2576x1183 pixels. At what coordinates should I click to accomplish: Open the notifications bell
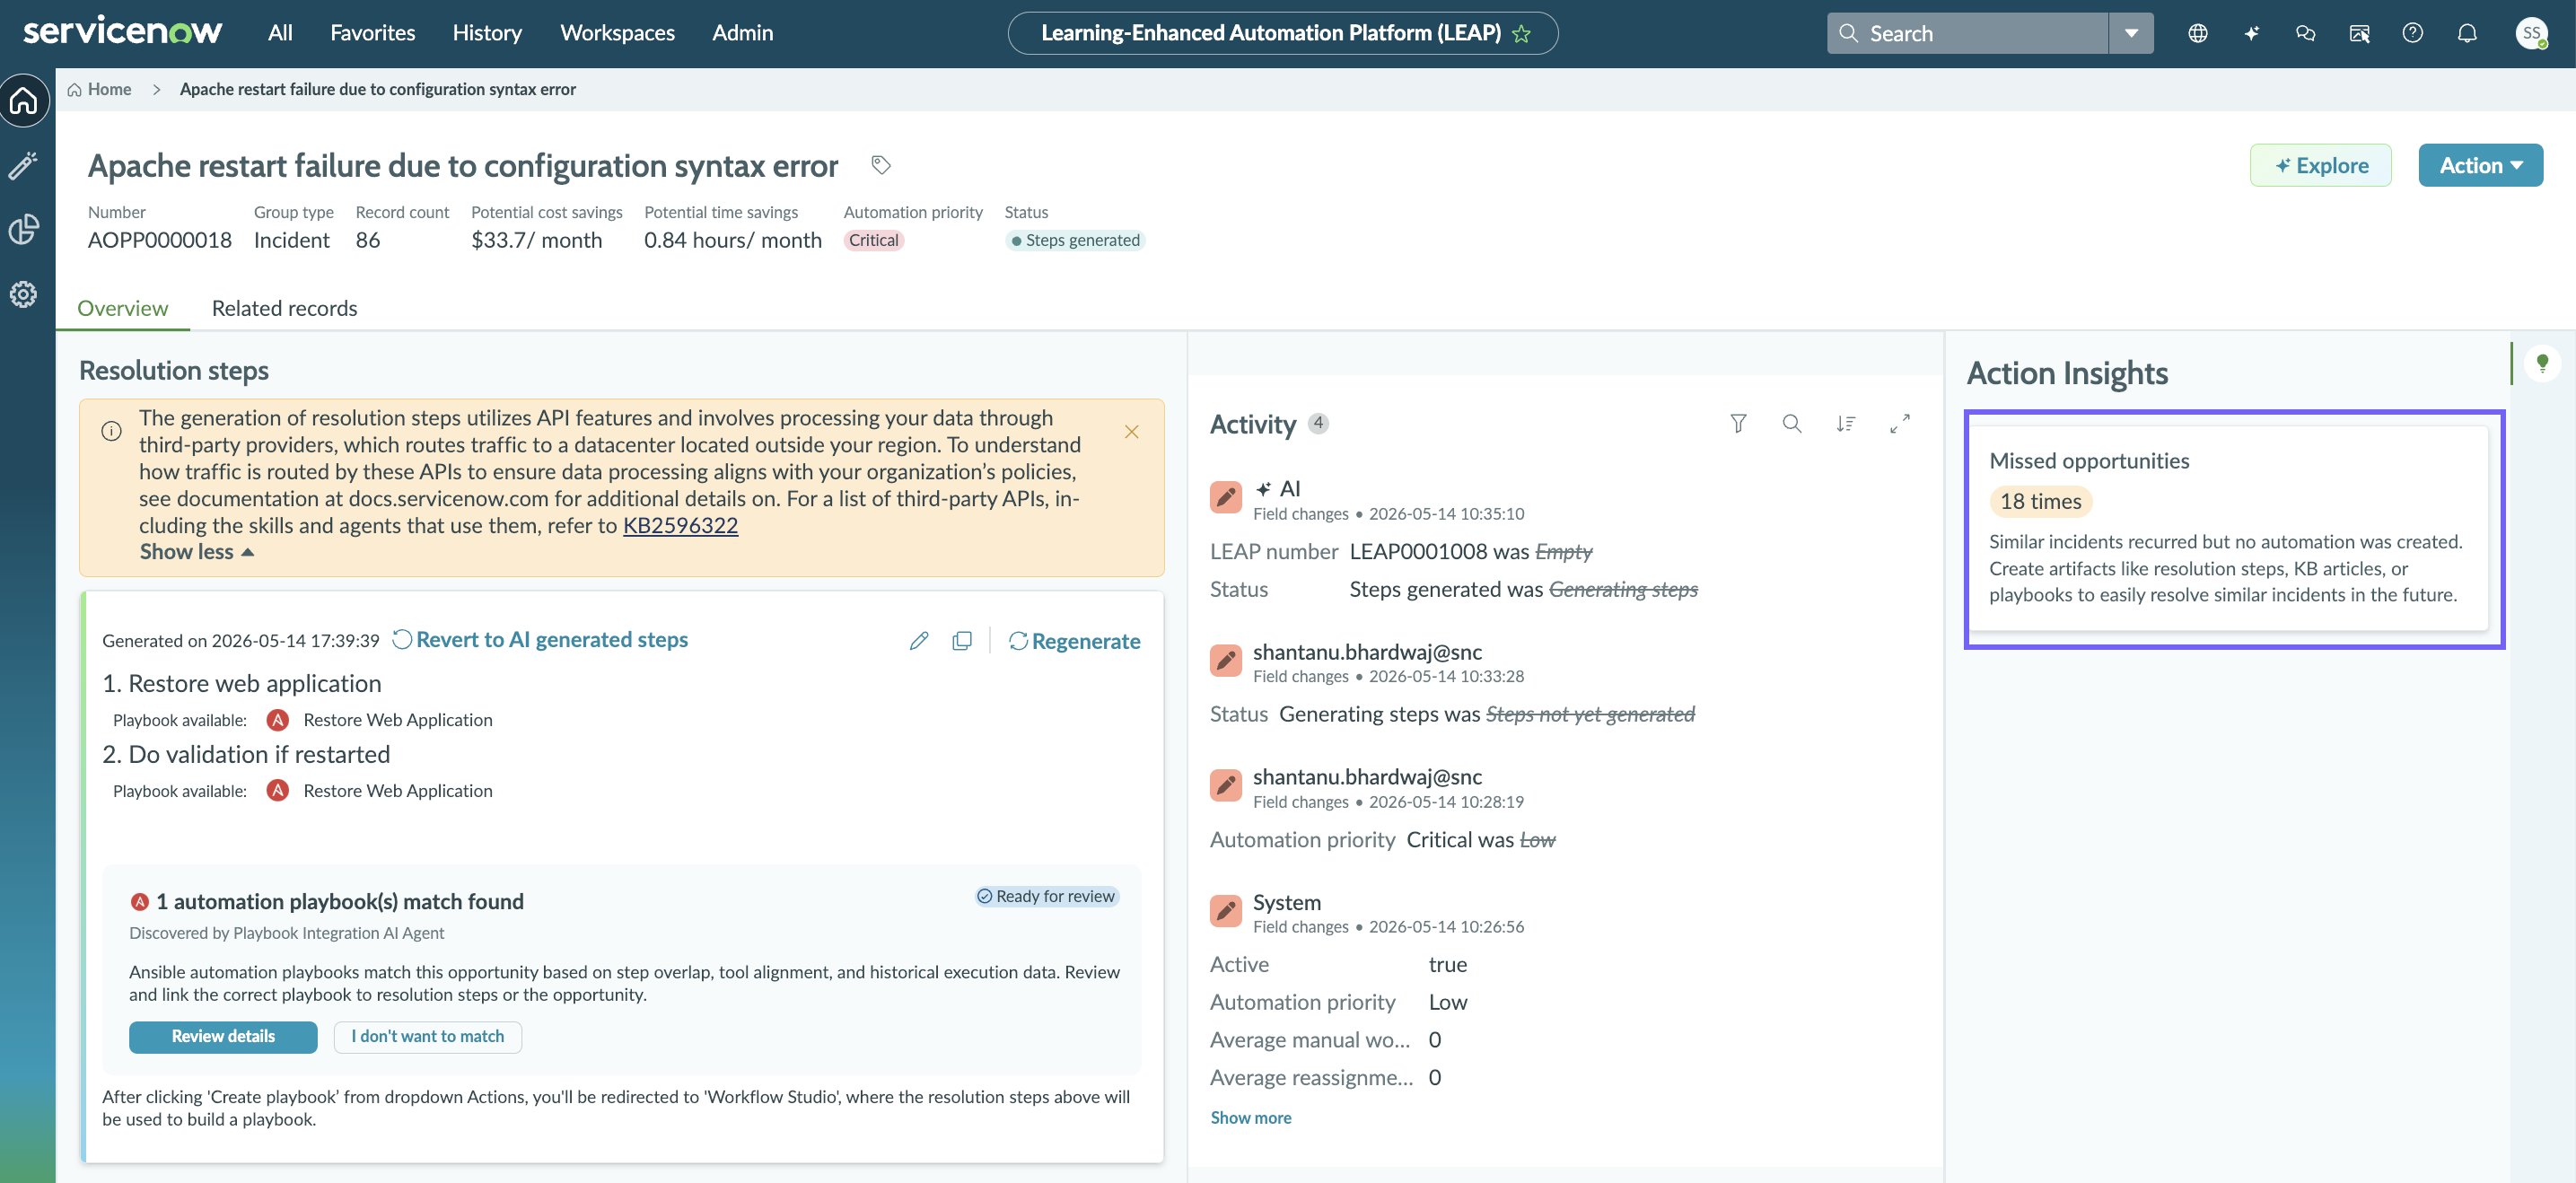coord(2467,33)
